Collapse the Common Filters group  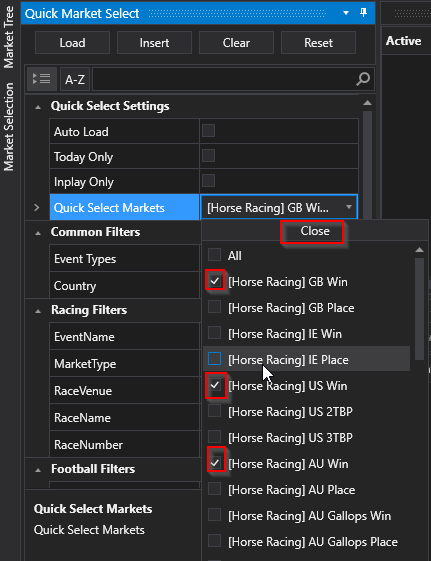pos(38,233)
